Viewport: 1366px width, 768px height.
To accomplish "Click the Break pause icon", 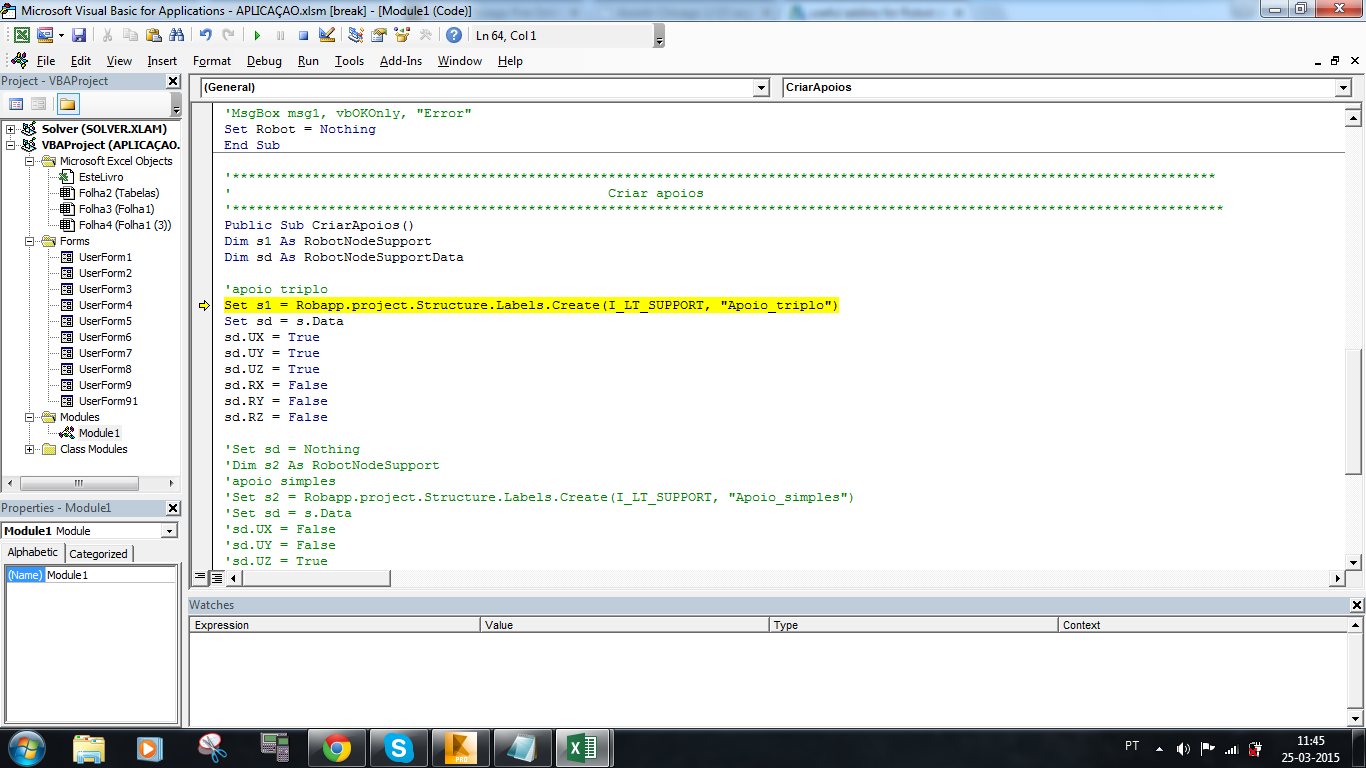I will (280, 35).
